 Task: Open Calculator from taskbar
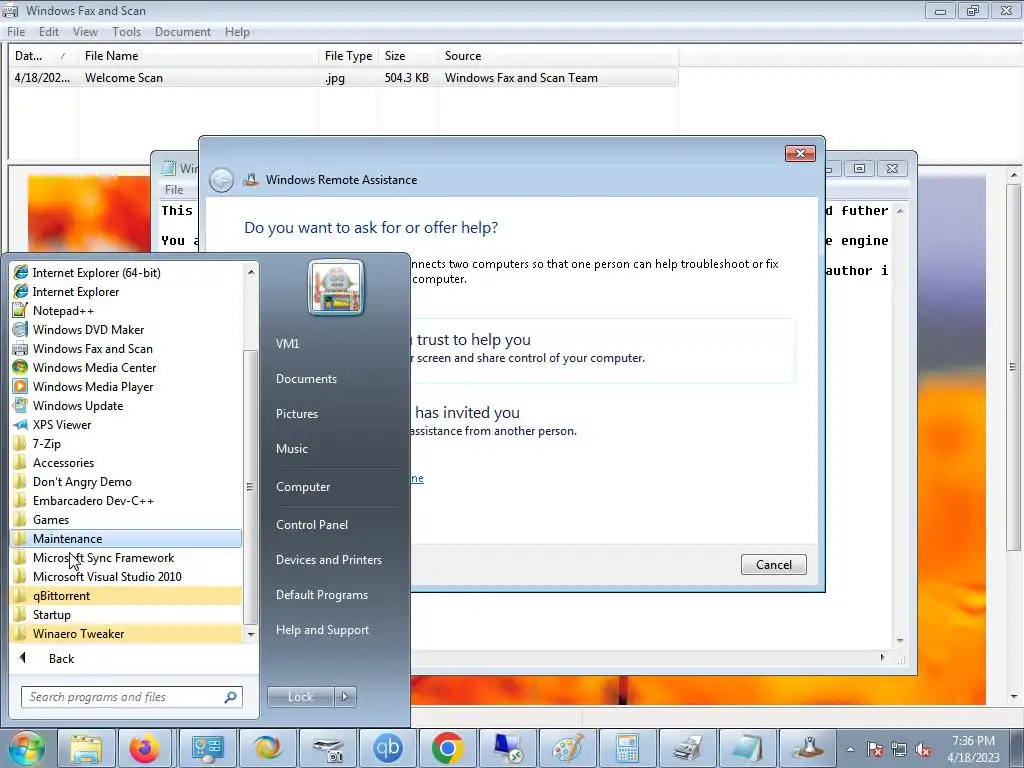(x=628, y=748)
